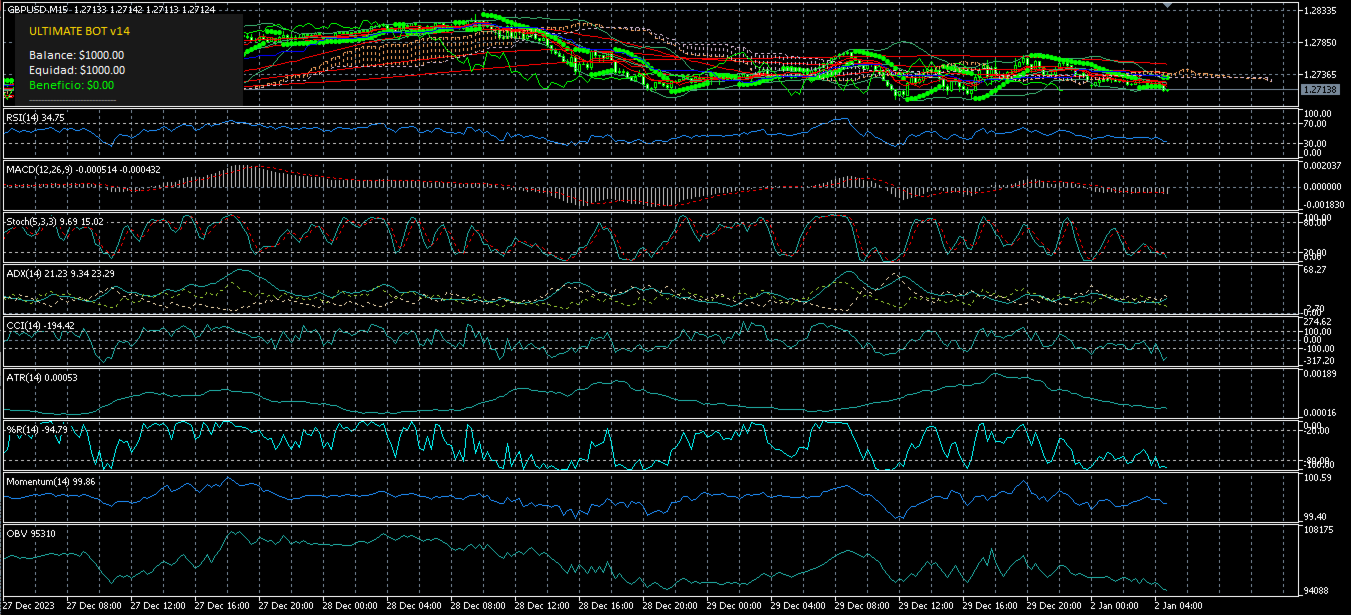Click the ATR scale value 0.00016
Screen dimensions: 1351x615
[x=1321, y=412]
